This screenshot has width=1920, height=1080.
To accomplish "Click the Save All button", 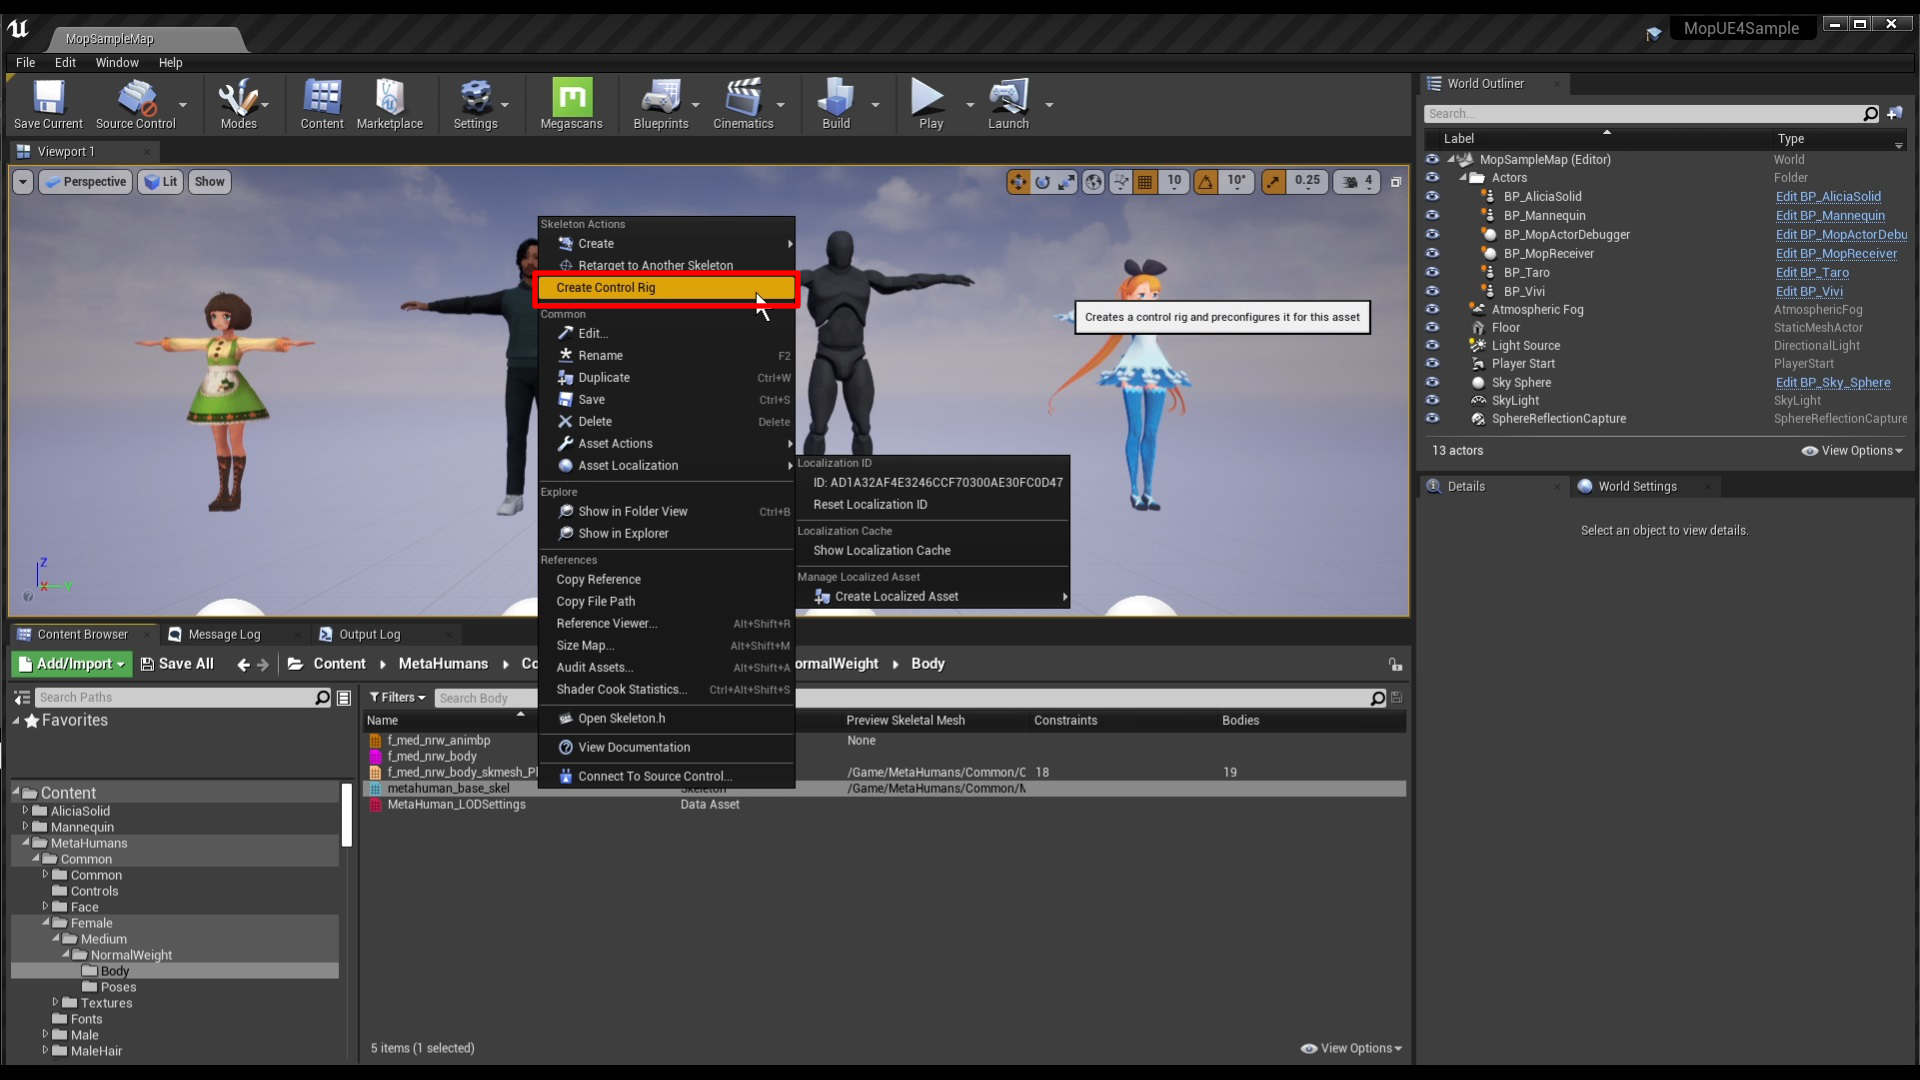I will pyautogui.click(x=178, y=664).
